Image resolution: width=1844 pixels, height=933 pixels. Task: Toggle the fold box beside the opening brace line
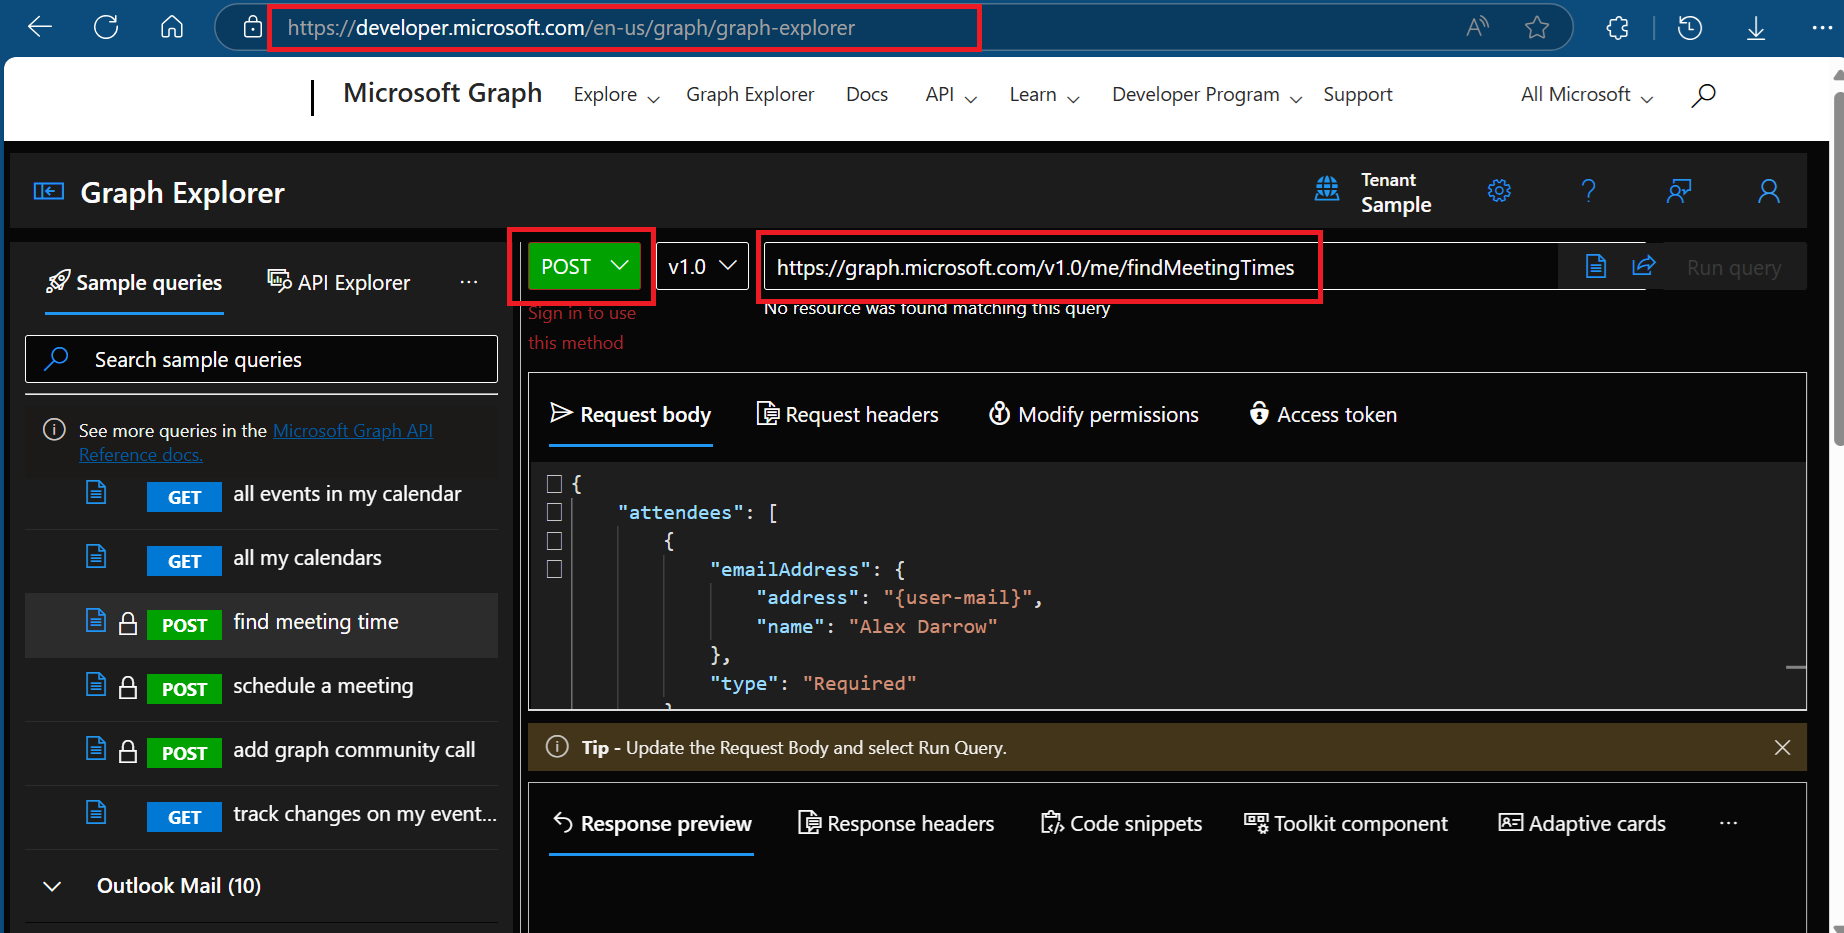click(x=554, y=484)
